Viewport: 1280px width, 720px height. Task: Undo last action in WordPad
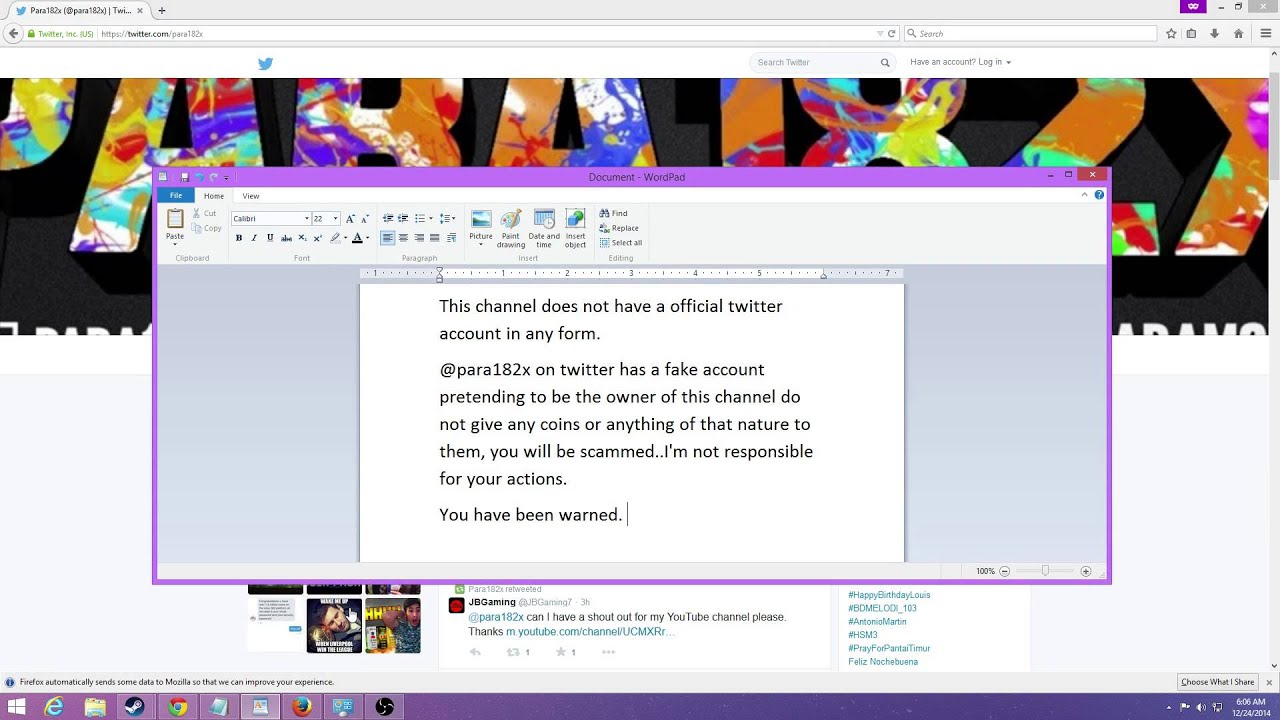[199, 177]
